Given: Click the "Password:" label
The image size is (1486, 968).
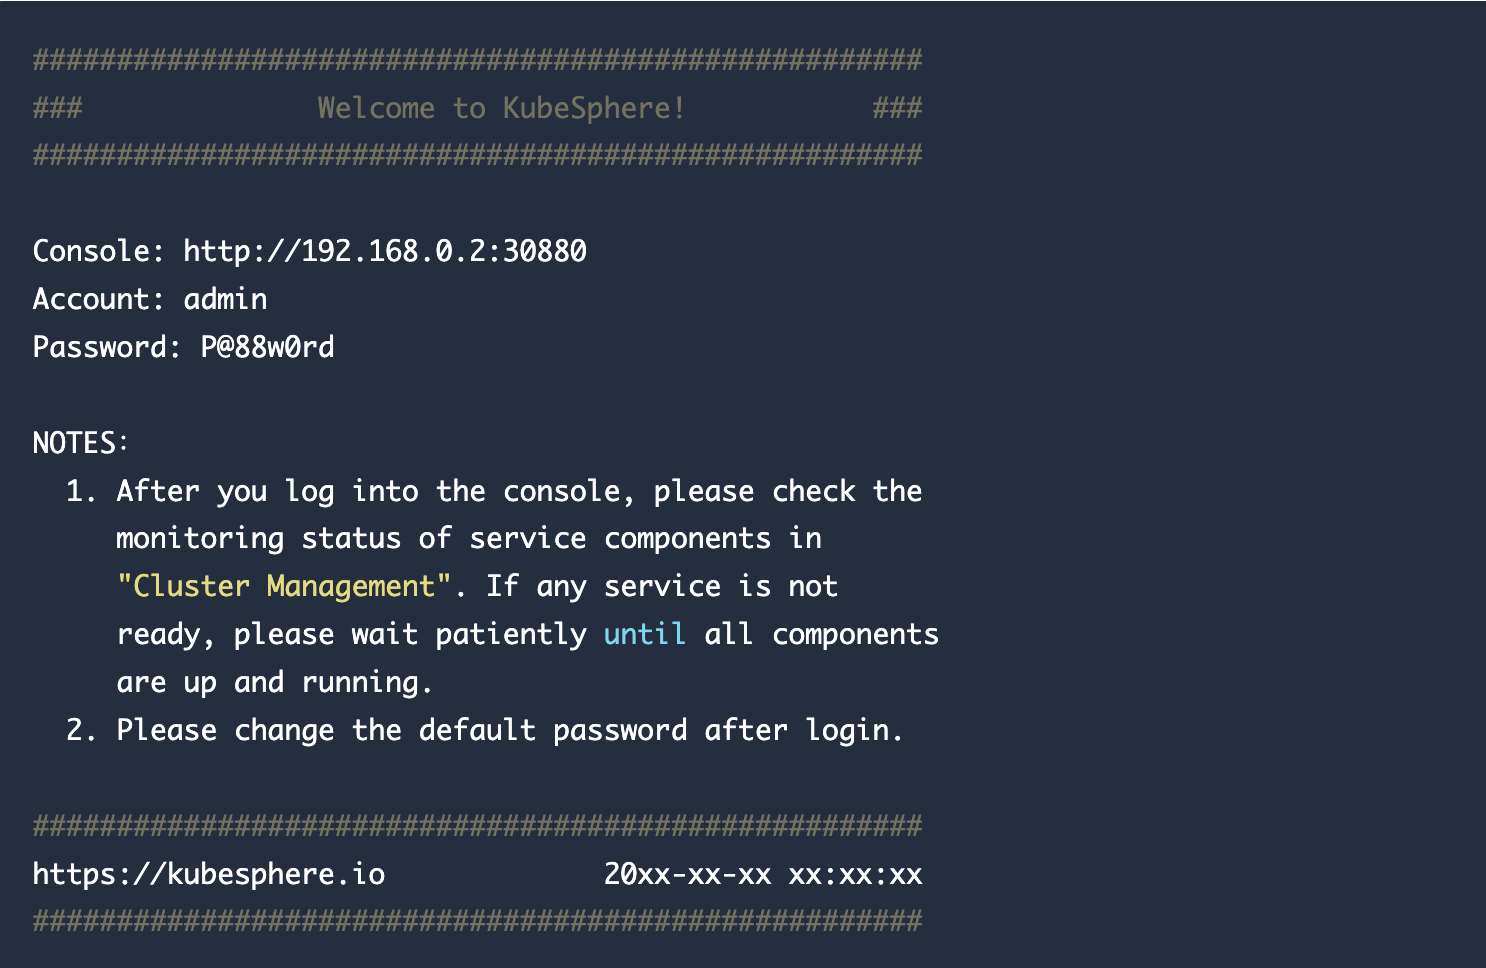Looking at the screenshot, I should tap(106, 347).
